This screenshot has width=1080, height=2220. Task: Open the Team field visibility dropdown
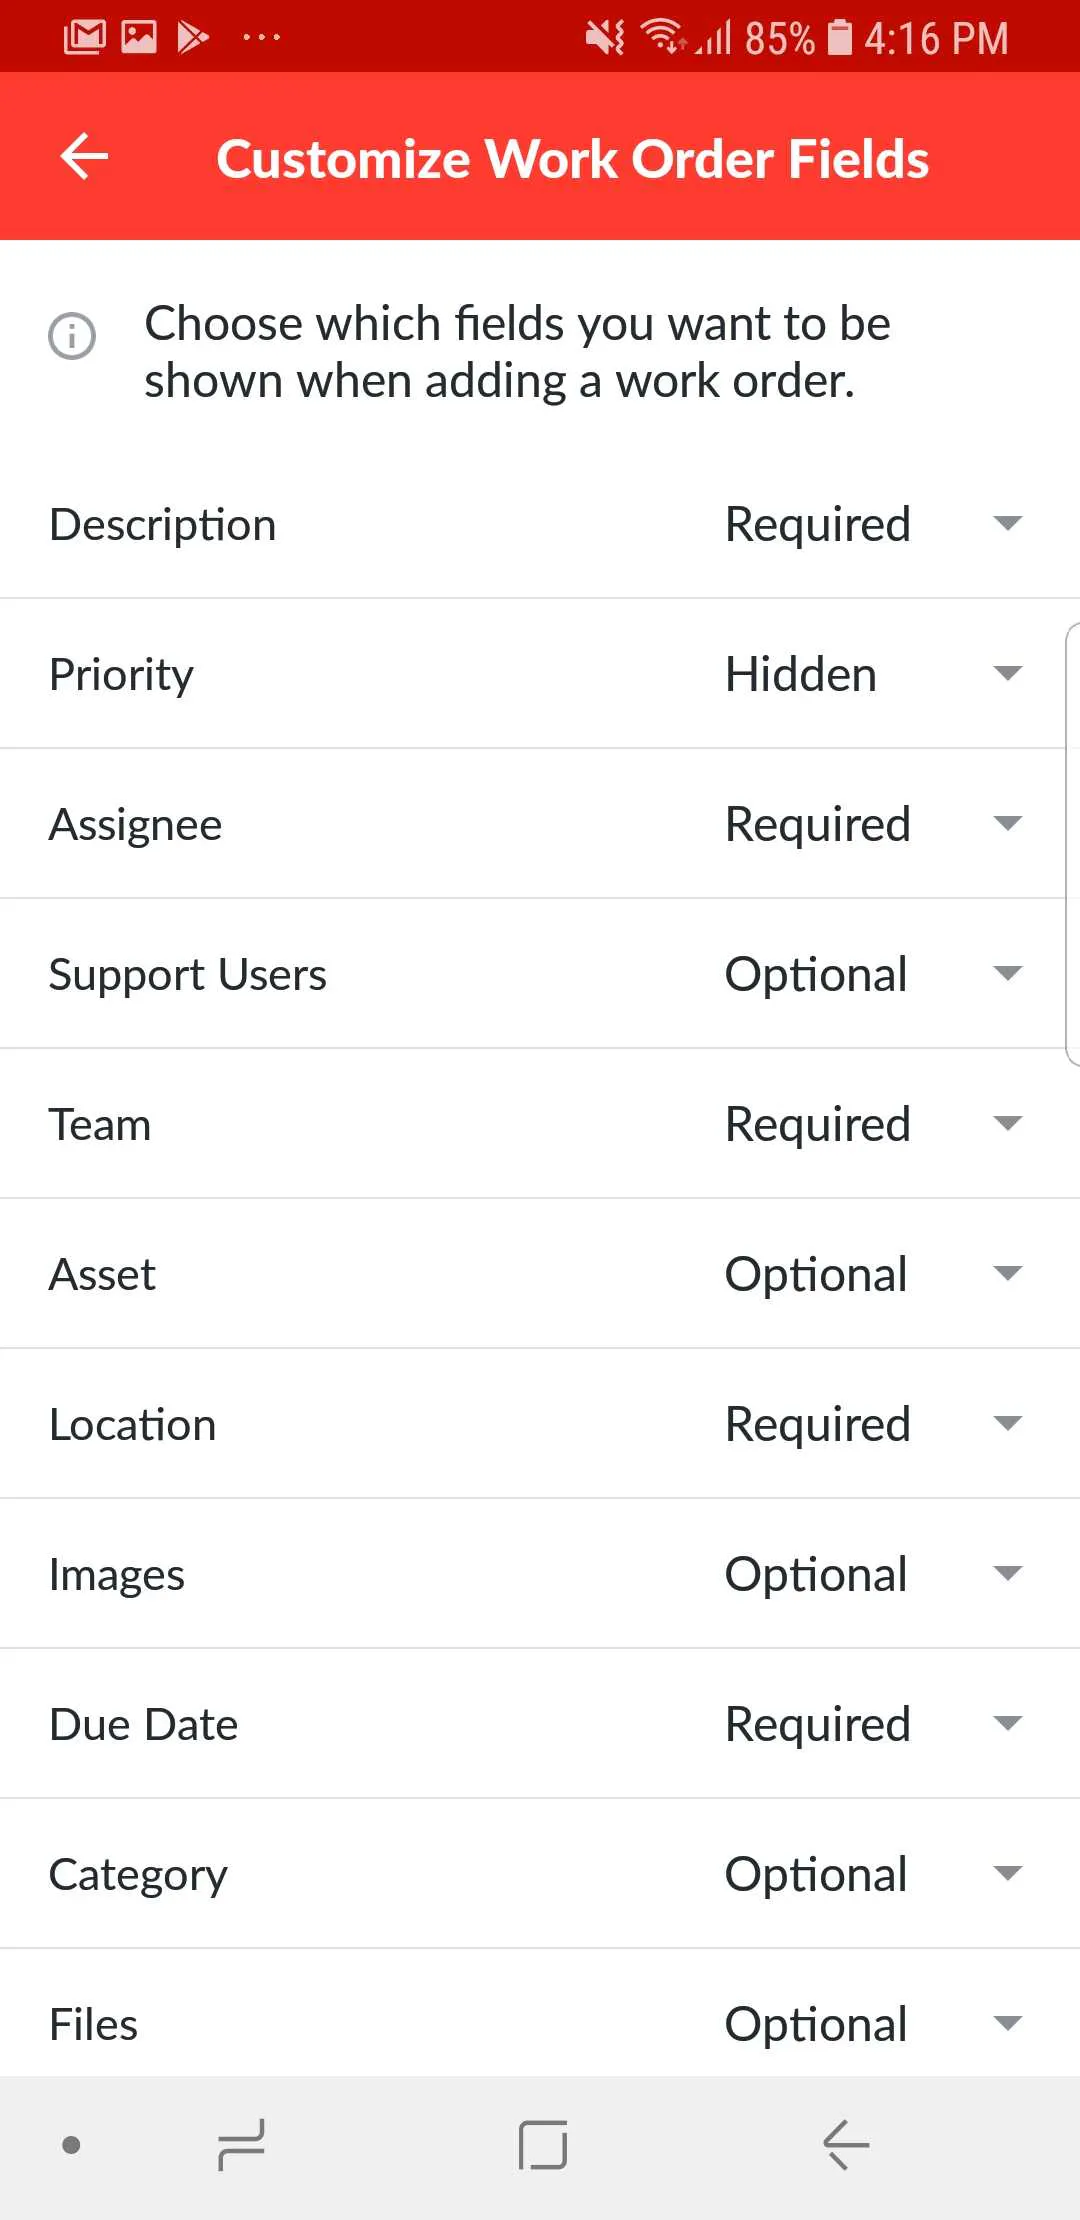pyautogui.click(x=1007, y=1123)
